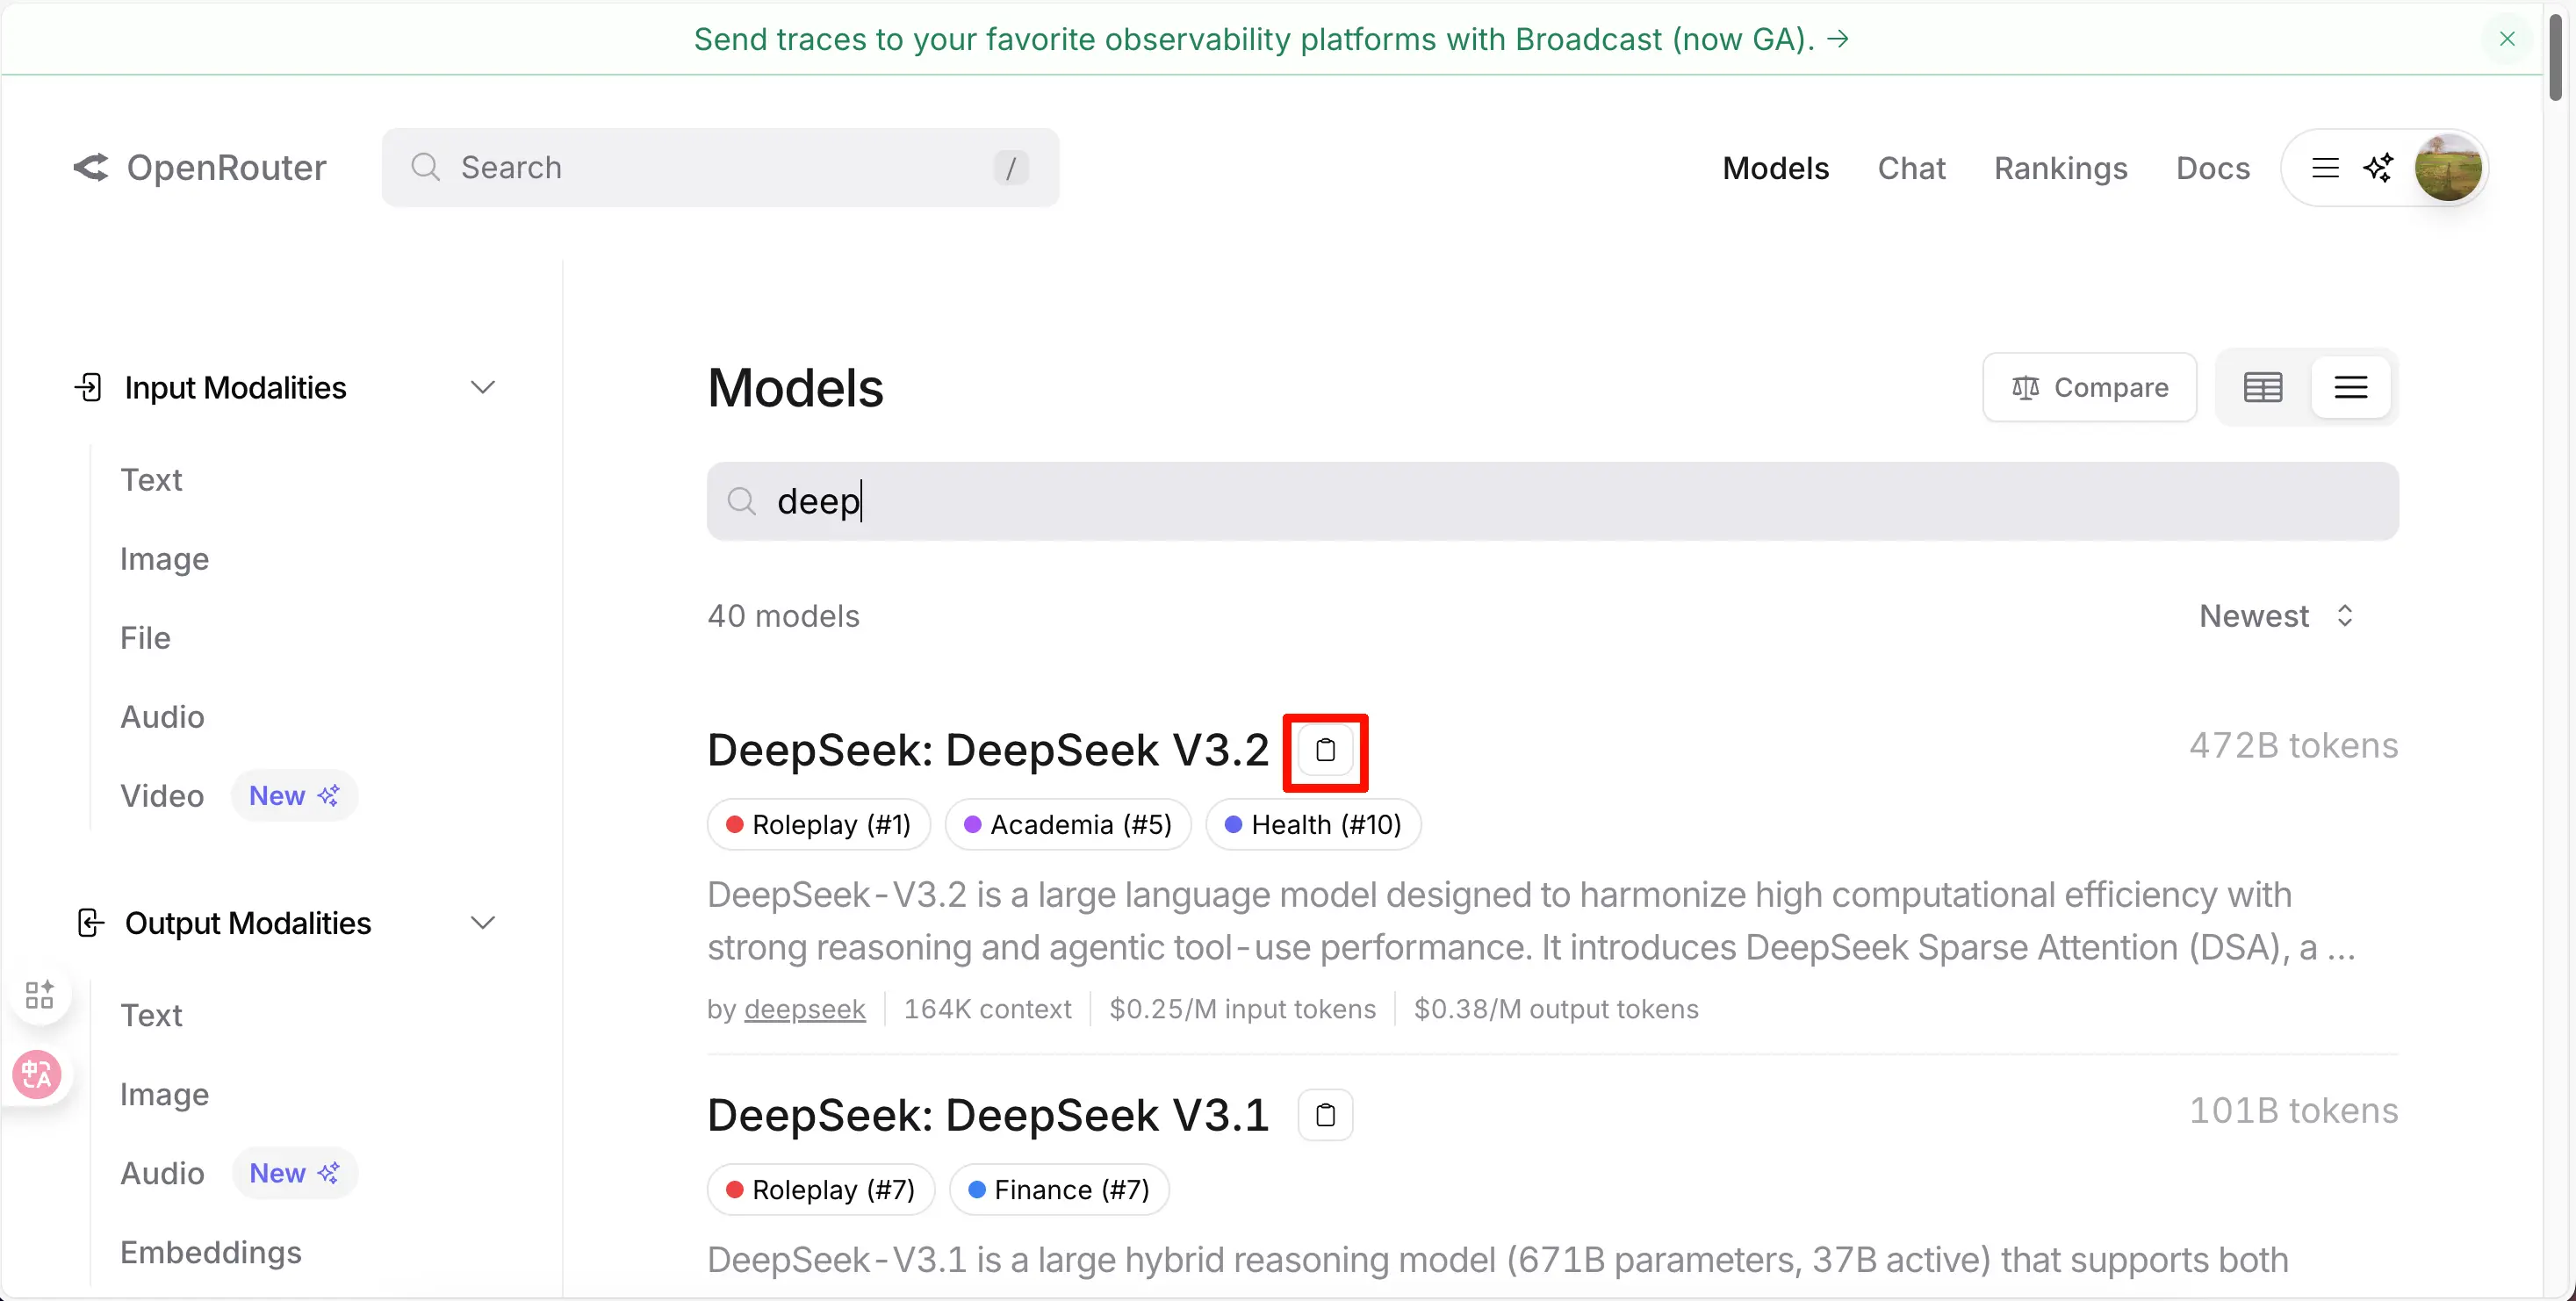Toggle Text input modality filter

(x=151, y=480)
